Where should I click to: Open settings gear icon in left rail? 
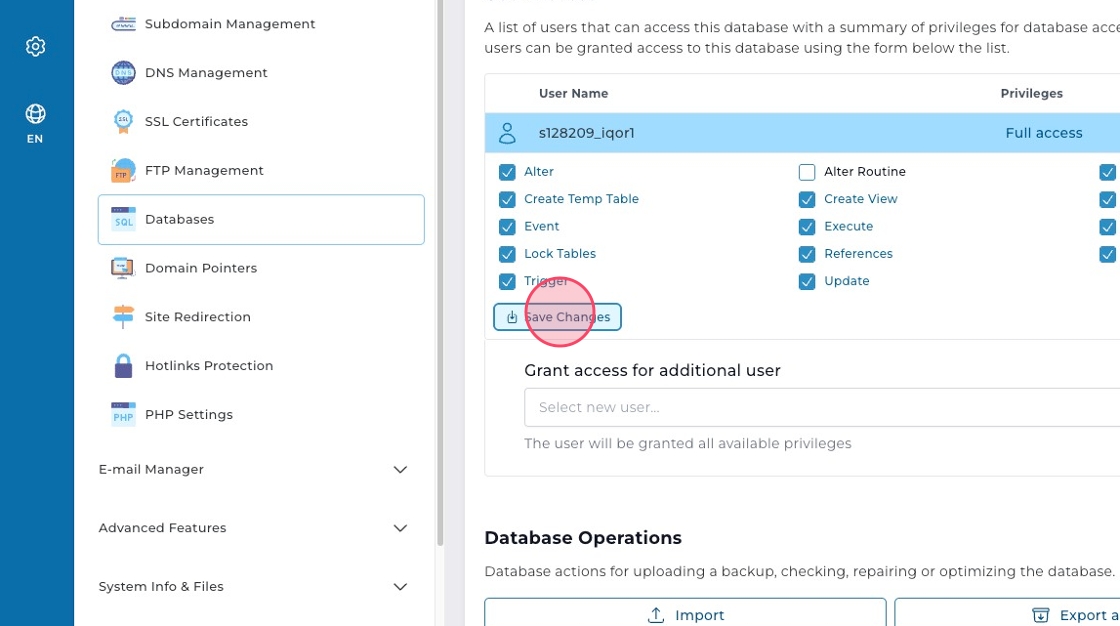36,46
